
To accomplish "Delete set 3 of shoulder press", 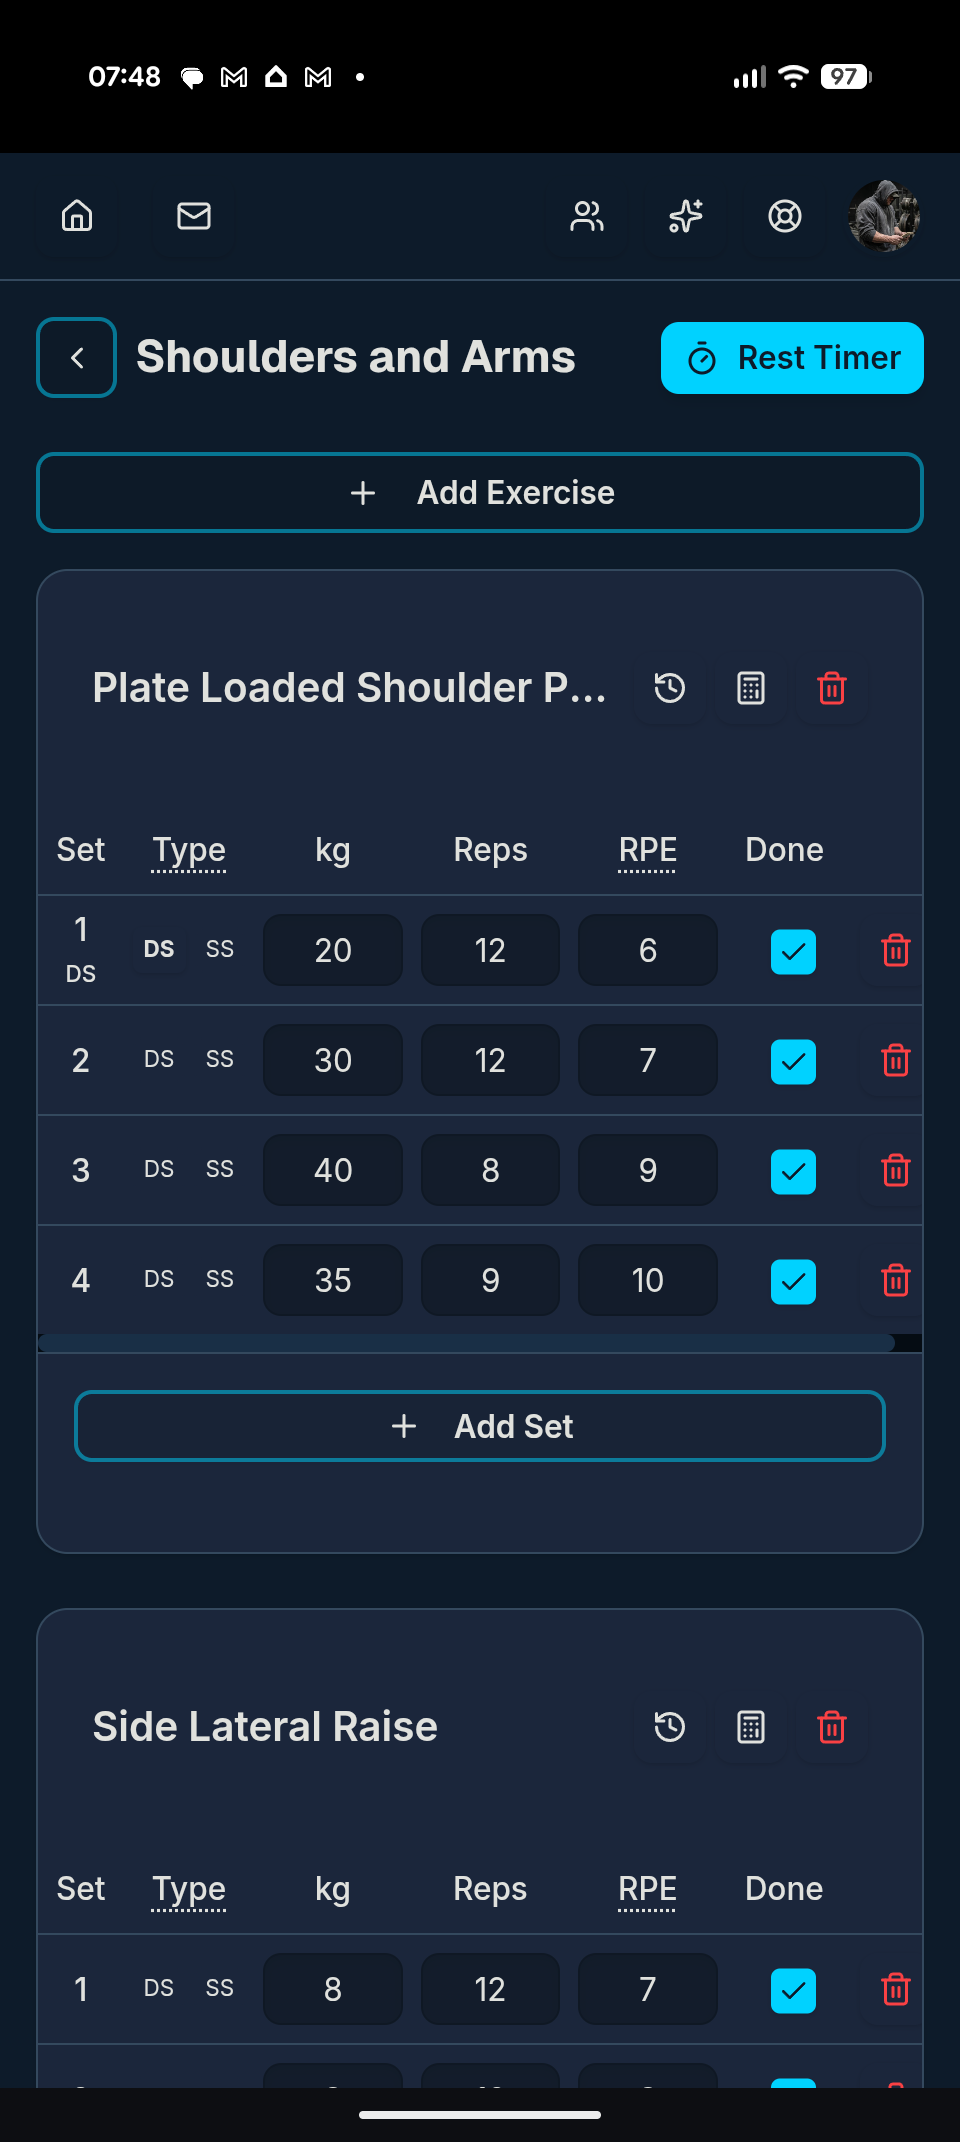I will [896, 1170].
